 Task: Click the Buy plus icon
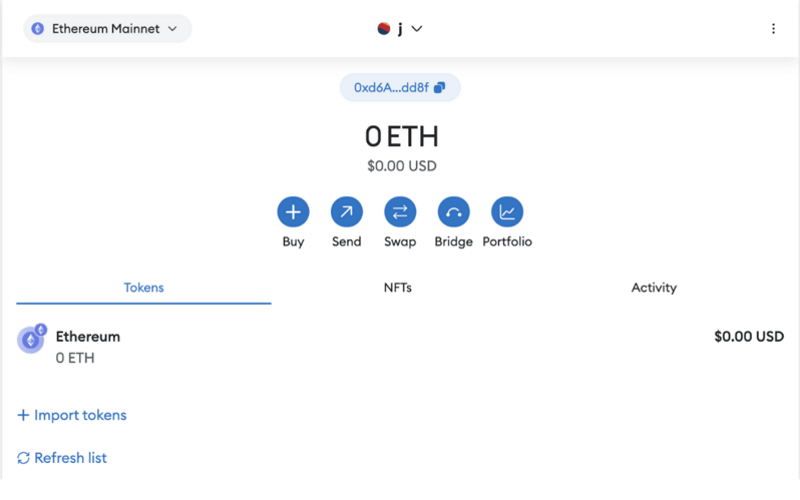point(293,212)
